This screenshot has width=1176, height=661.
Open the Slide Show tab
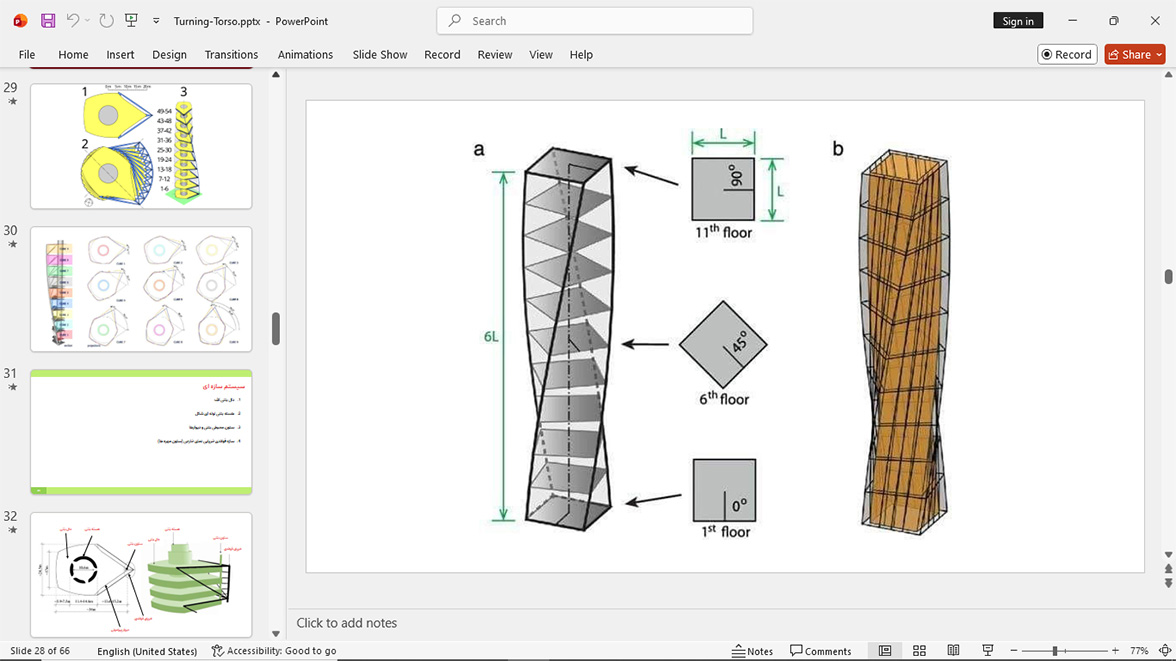pos(380,55)
